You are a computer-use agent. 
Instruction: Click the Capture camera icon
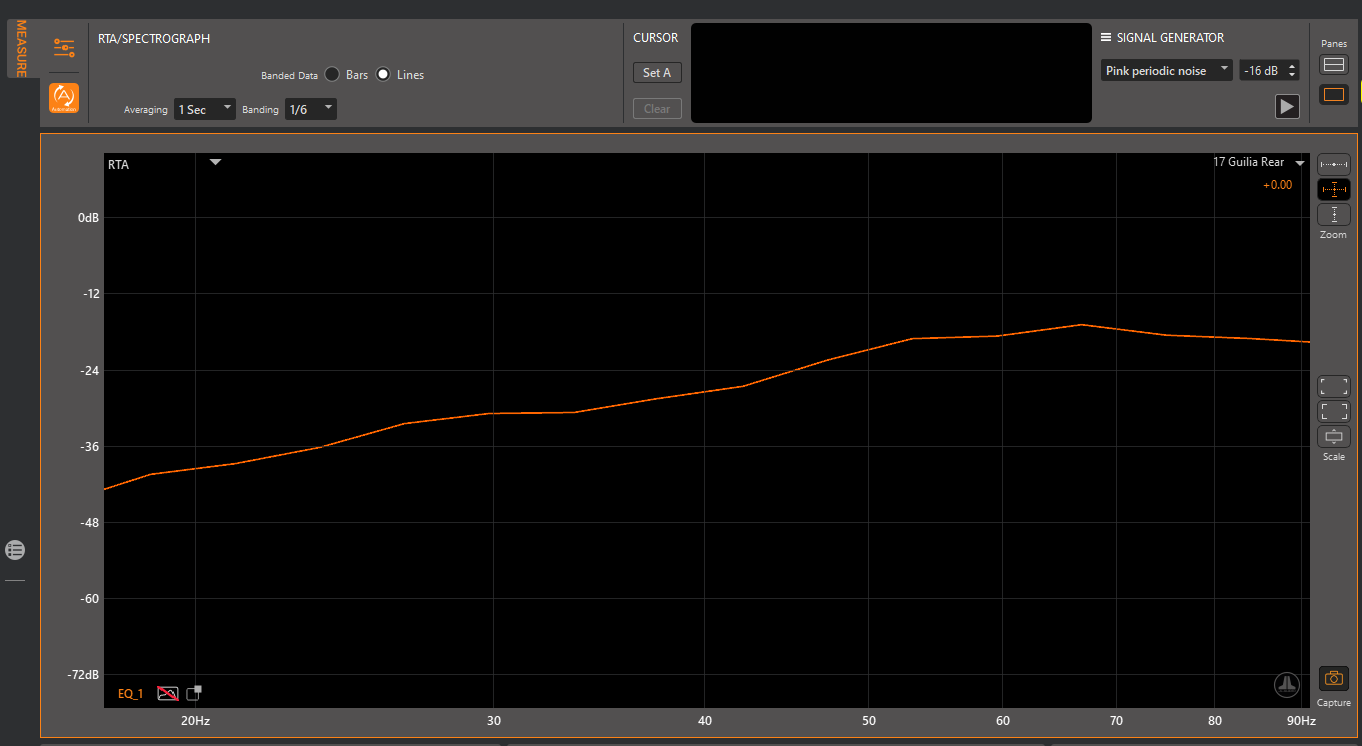tap(1333, 679)
